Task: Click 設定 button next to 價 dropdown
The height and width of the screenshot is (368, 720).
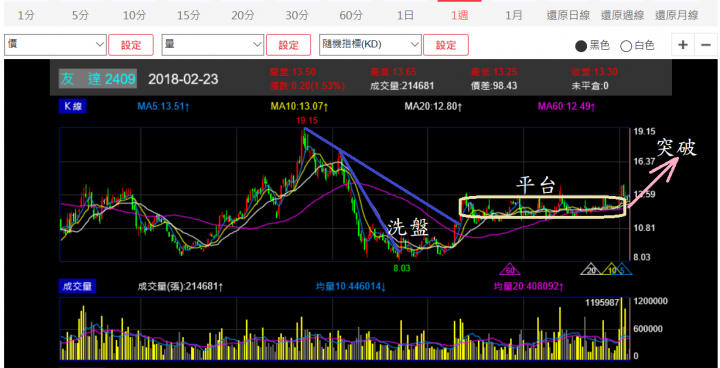Action: [x=131, y=45]
